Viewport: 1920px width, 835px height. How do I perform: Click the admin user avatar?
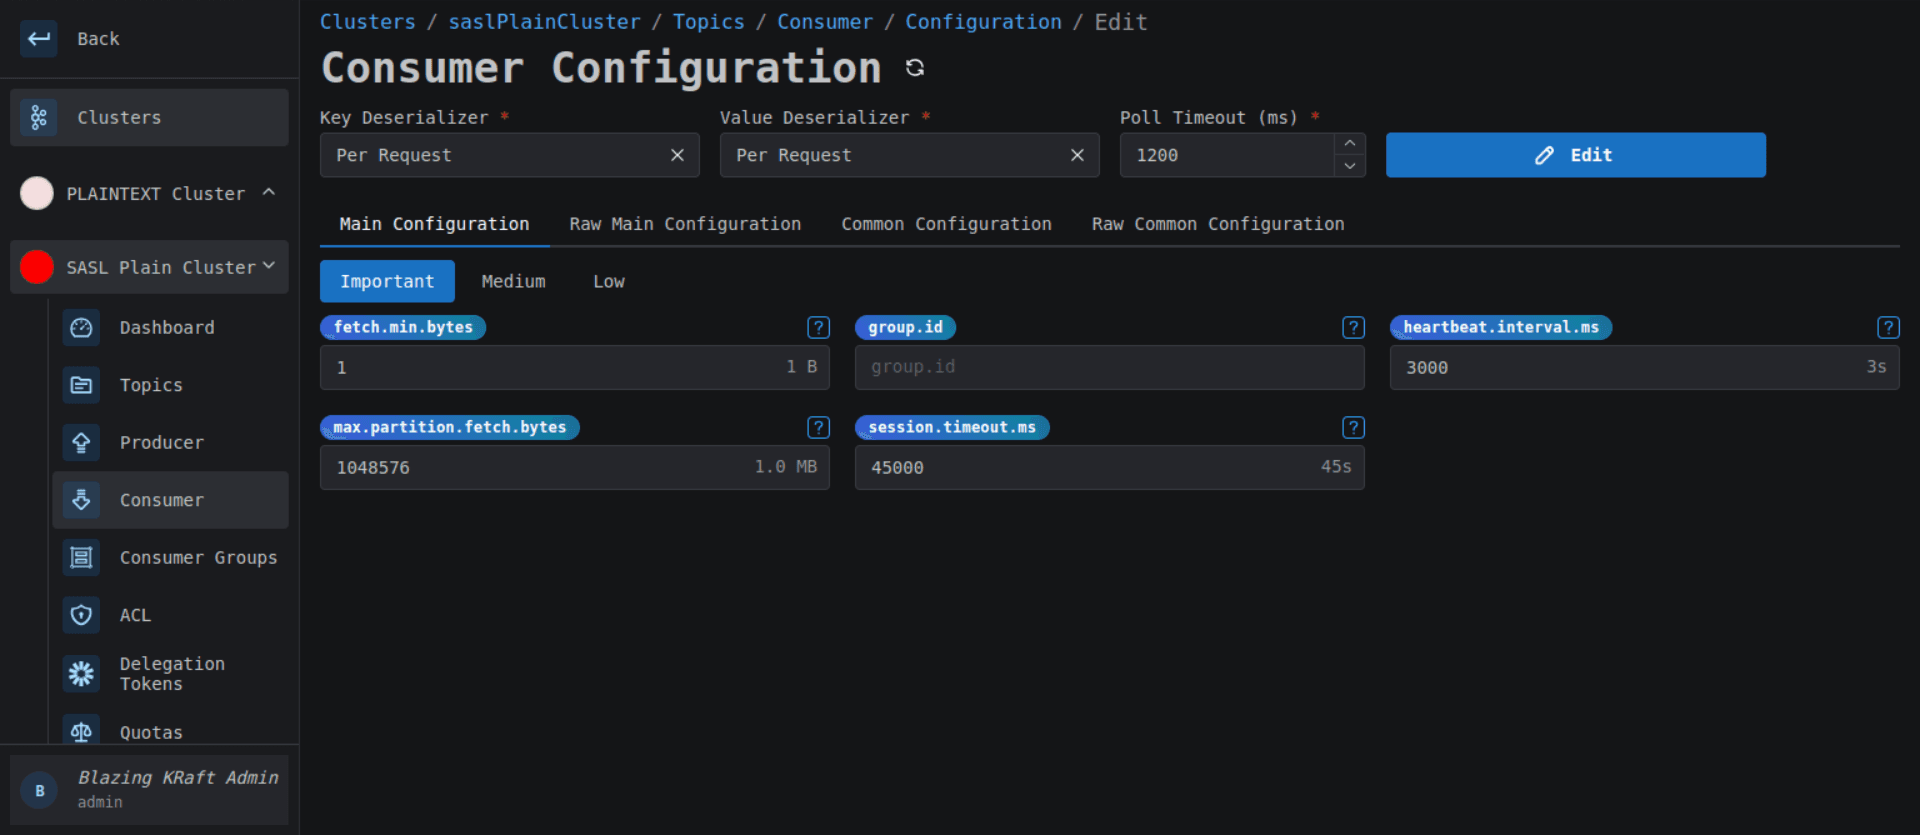coord(40,790)
